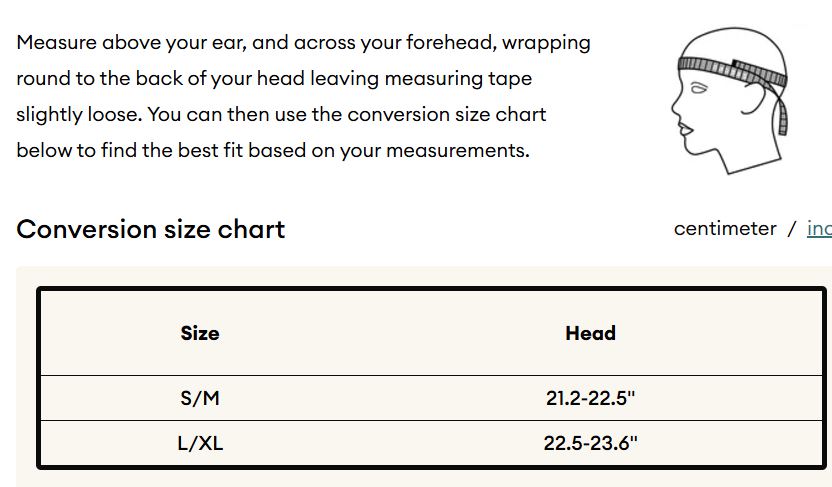Switch measurements to inches
The height and width of the screenshot is (487, 832).
(x=819, y=229)
